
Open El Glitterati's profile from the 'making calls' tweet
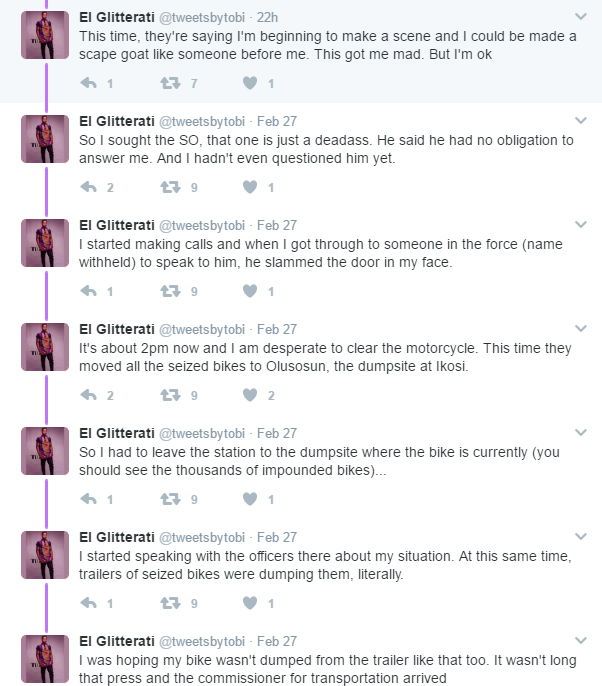pos(116,225)
